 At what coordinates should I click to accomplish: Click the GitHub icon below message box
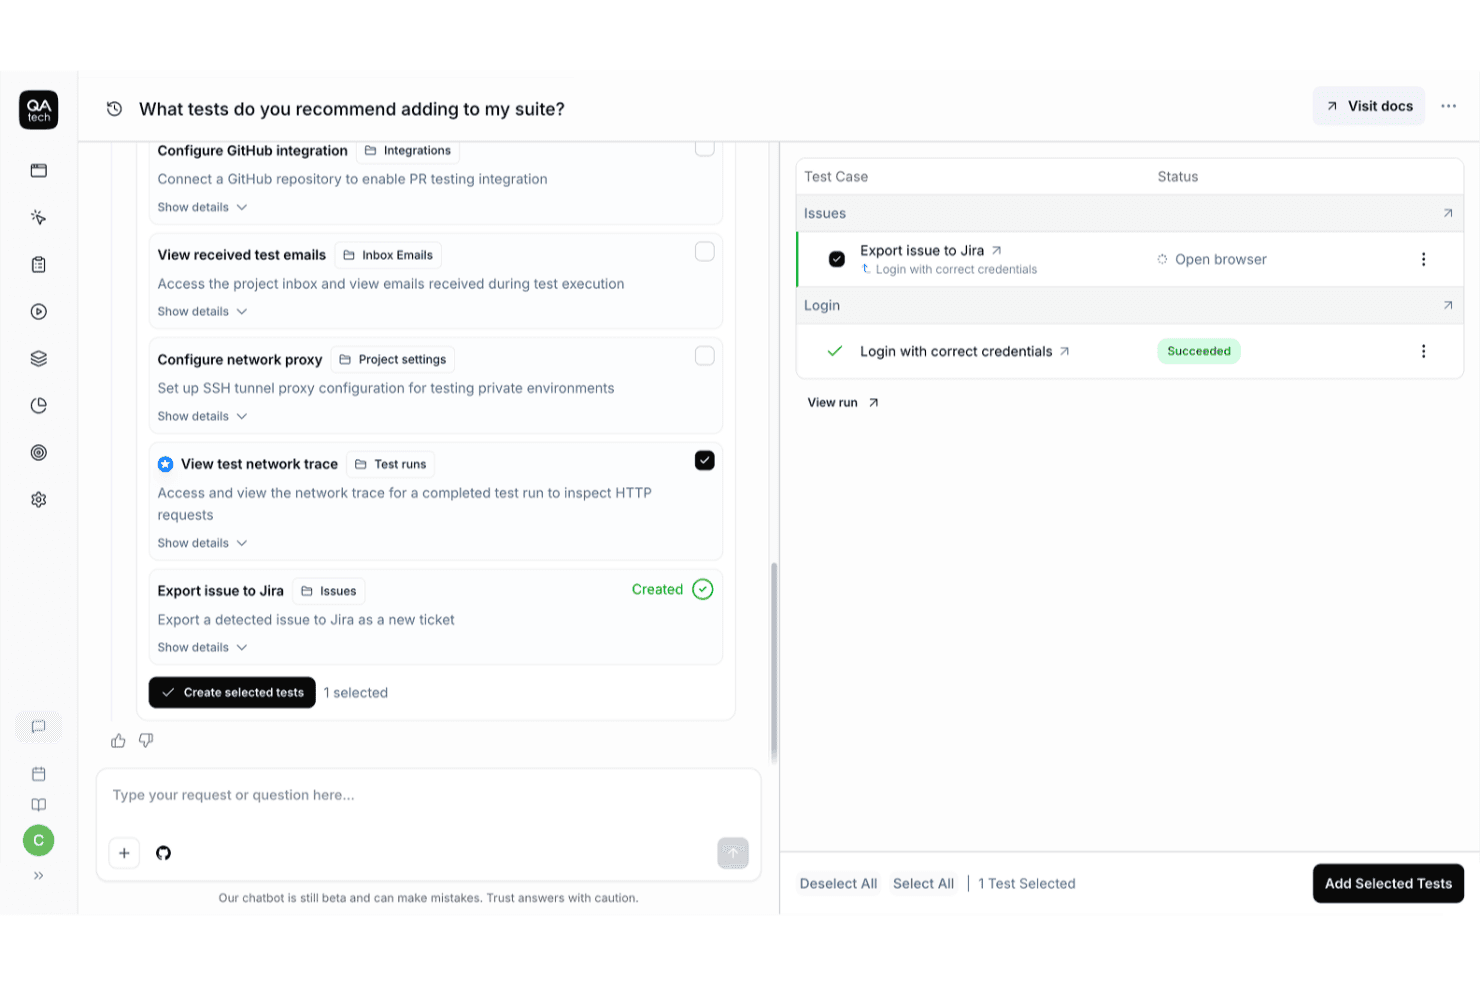(164, 853)
